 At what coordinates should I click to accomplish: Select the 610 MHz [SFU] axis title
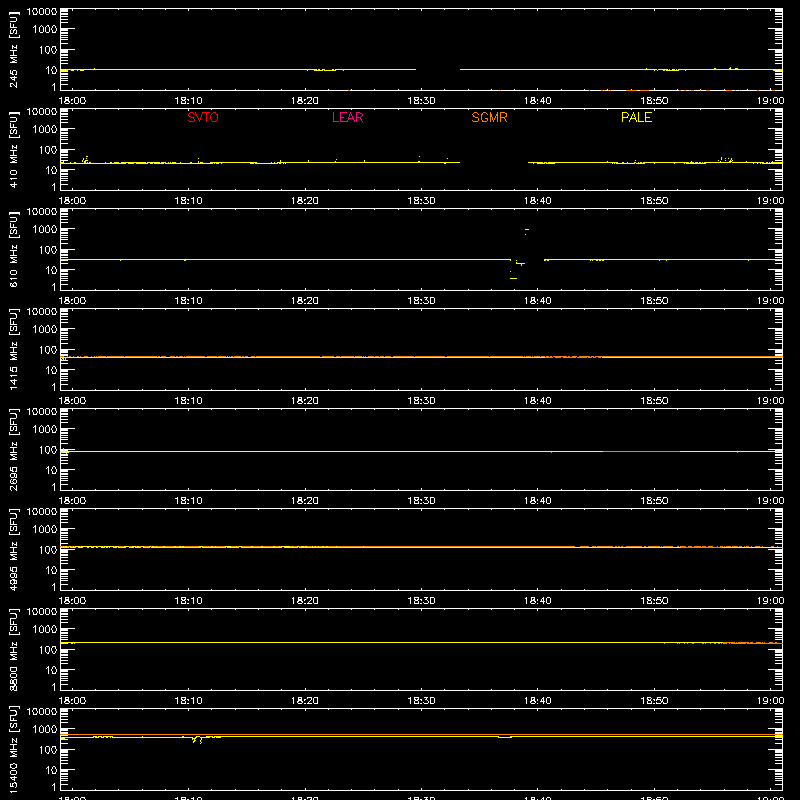[x=13, y=249]
